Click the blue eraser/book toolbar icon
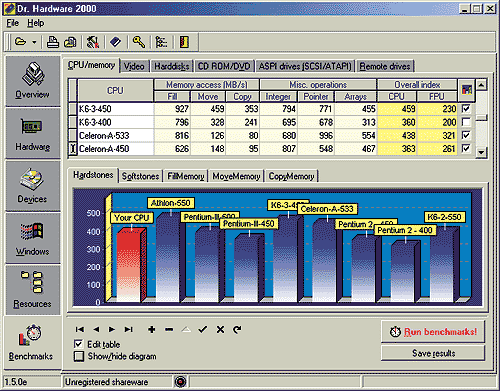500x391 pixels. [115, 42]
